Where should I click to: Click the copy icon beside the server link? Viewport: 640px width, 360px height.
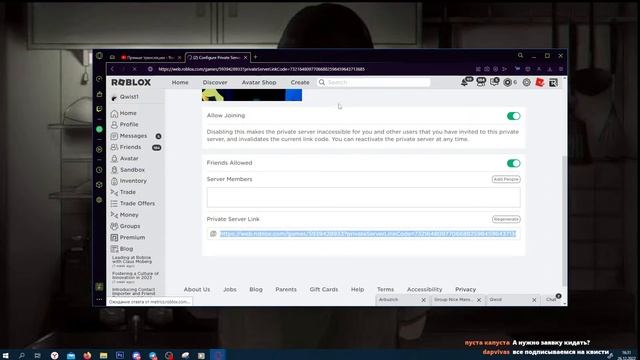point(213,234)
